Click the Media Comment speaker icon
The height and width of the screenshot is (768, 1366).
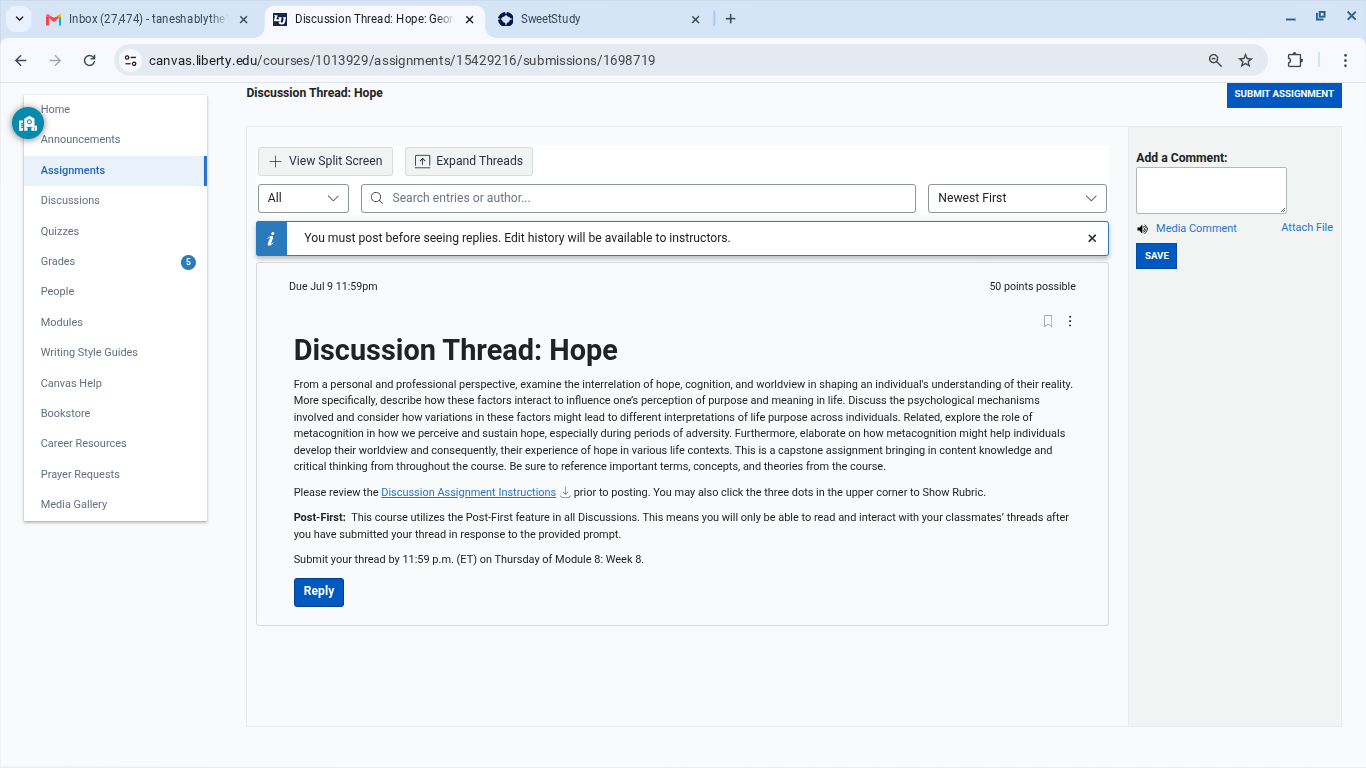tap(1143, 229)
